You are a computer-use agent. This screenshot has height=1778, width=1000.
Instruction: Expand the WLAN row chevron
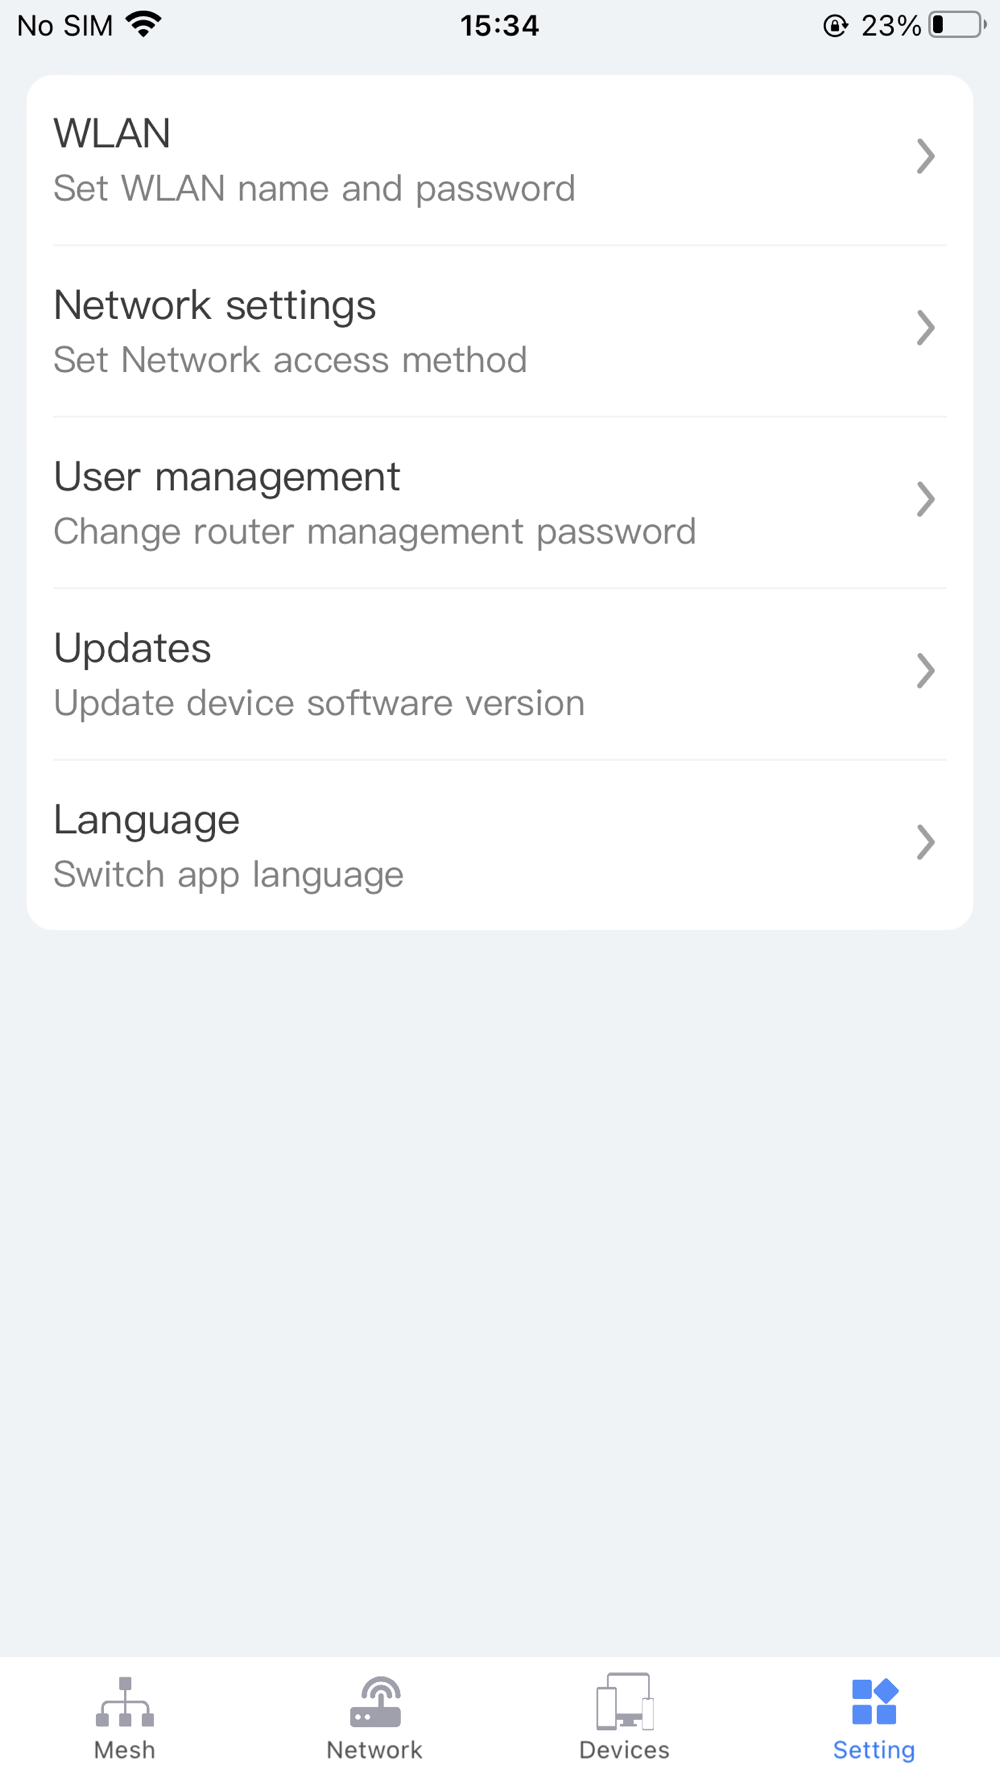(x=926, y=157)
